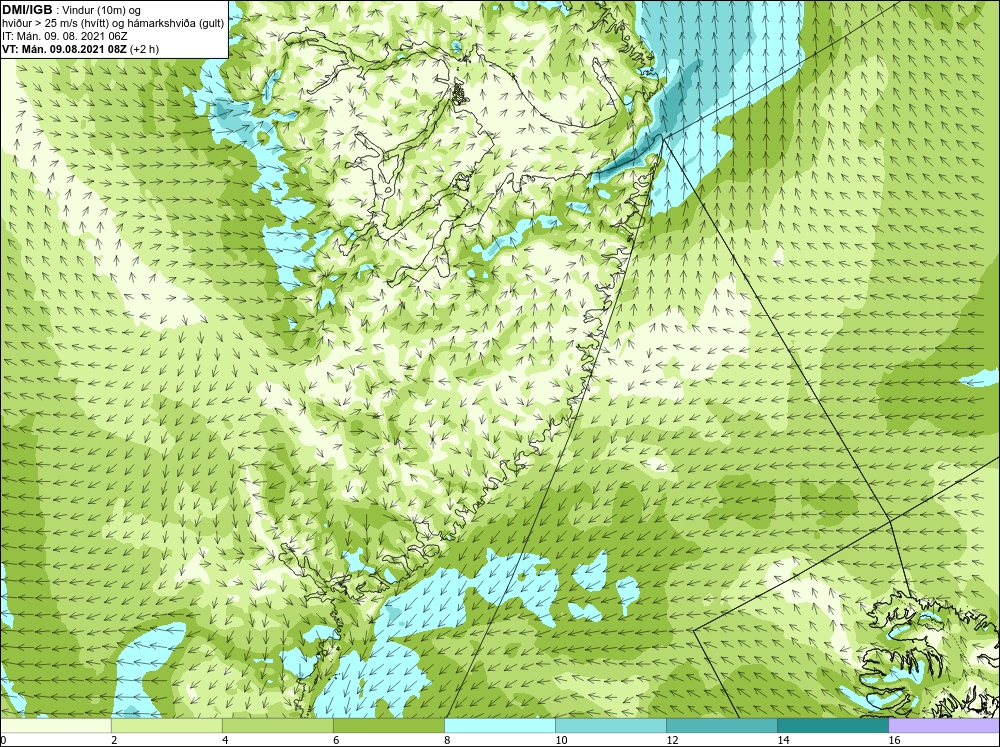
Task: Click the legend tick label "8"
Action: (x=447, y=740)
